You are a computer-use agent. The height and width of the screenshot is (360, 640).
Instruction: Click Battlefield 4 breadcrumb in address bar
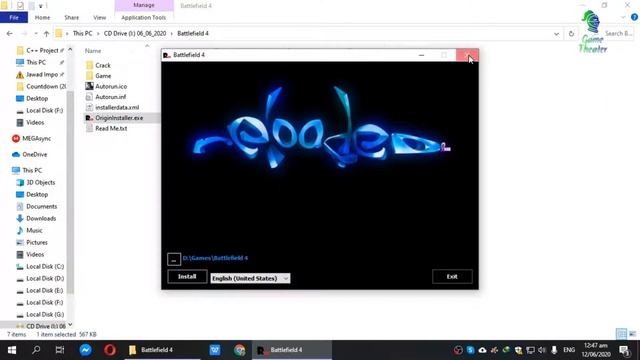pos(193,33)
